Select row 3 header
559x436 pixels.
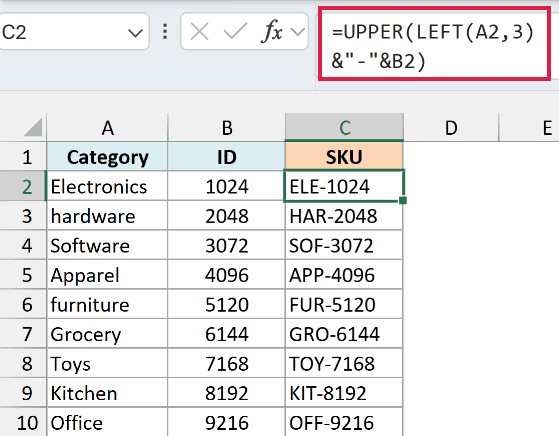click(23, 216)
